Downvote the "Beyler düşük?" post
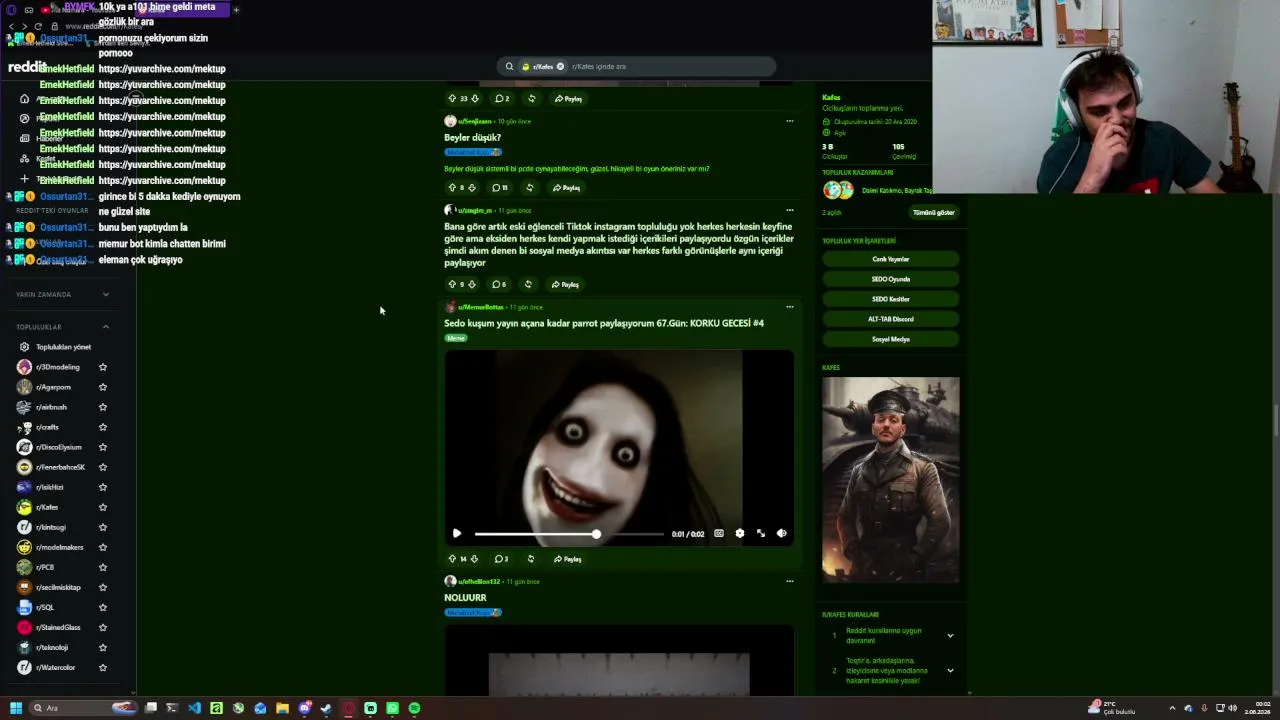This screenshot has width=1280, height=720. coord(471,188)
